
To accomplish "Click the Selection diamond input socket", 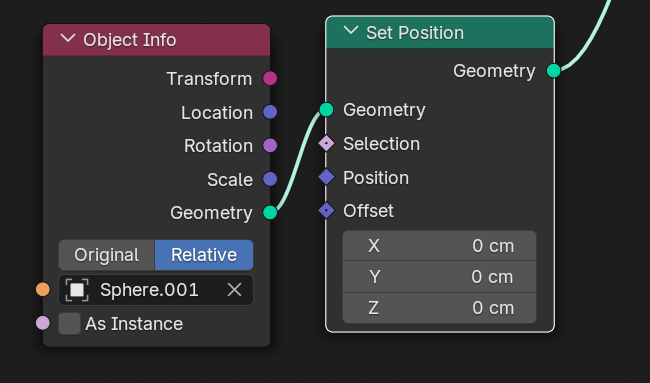I will pyautogui.click(x=326, y=143).
